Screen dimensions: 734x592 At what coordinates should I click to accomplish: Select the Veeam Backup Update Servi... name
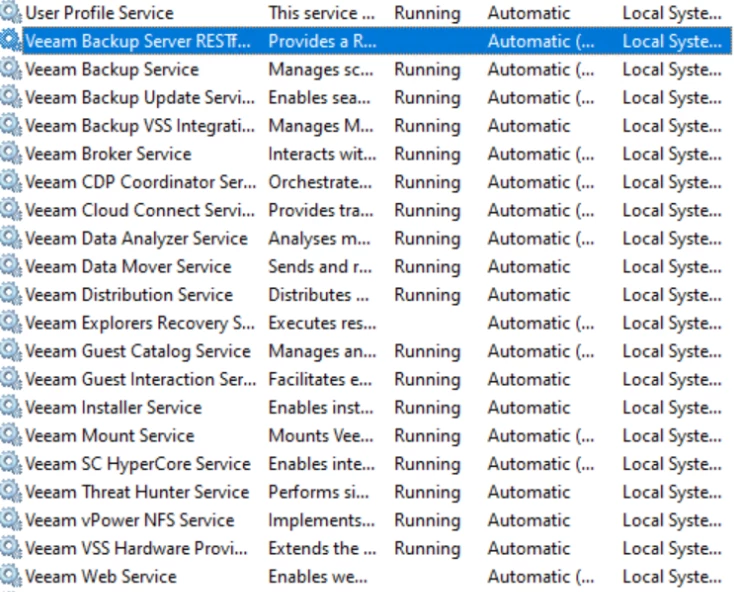[140, 97]
